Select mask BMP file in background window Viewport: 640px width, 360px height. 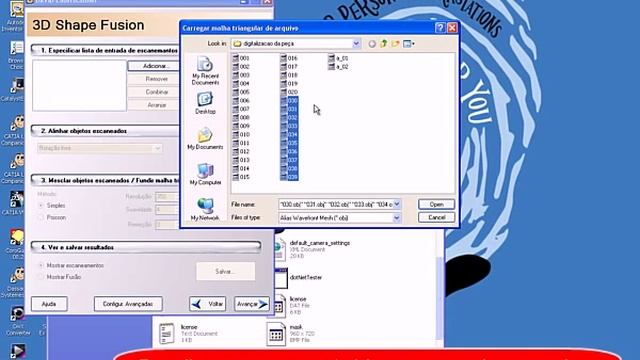pos(290,333)
